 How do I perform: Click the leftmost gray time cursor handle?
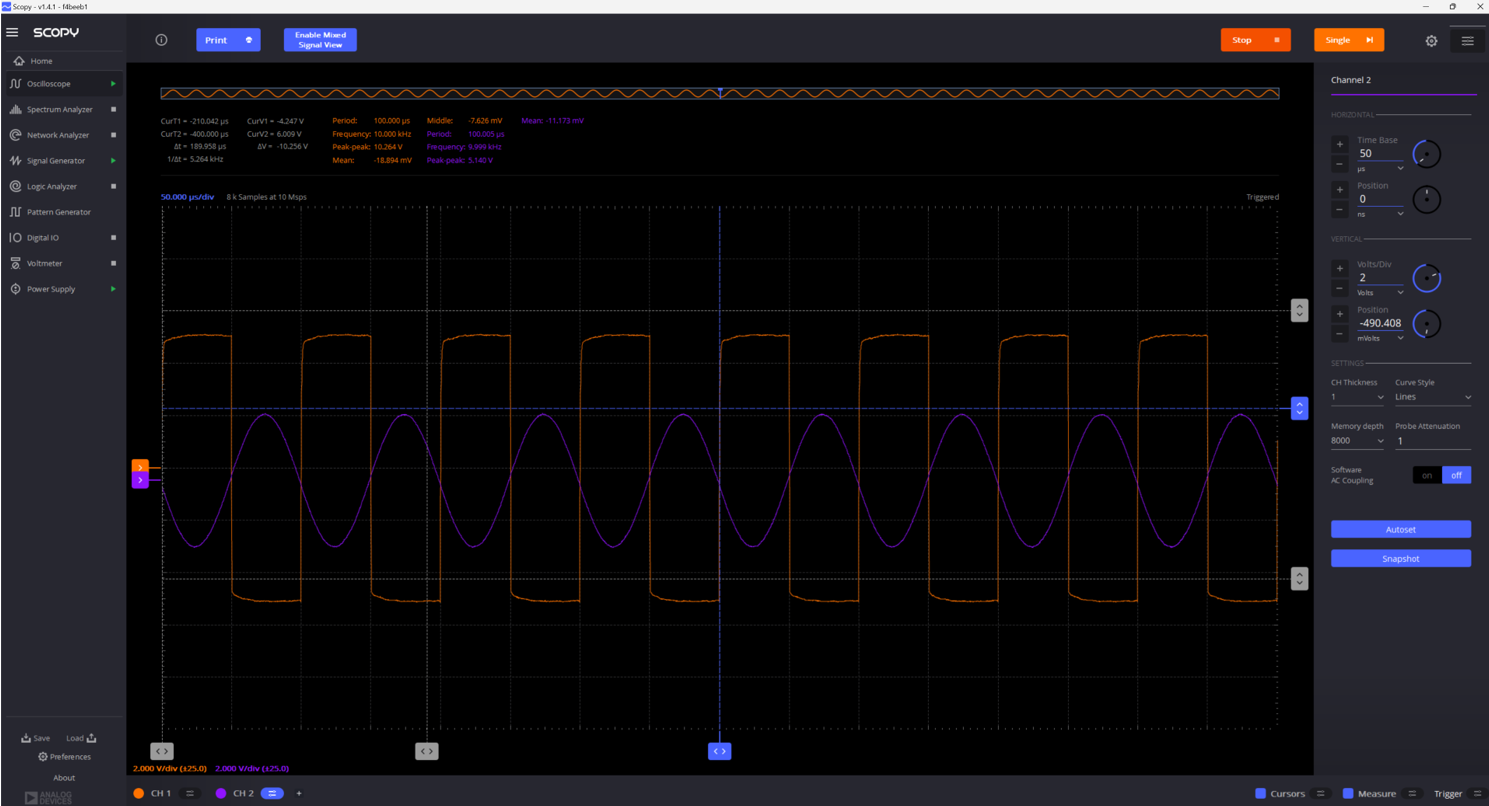tap(162, 751)
